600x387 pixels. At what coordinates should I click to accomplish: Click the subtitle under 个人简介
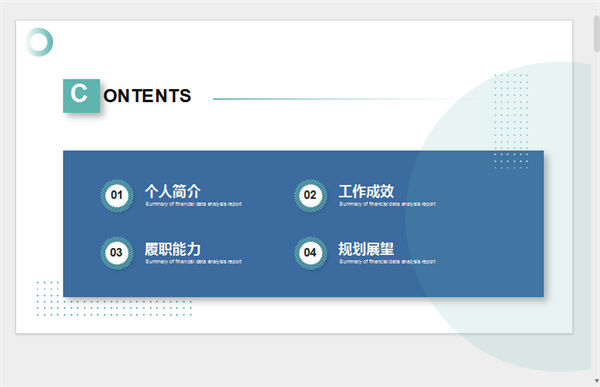coord(194,204)
